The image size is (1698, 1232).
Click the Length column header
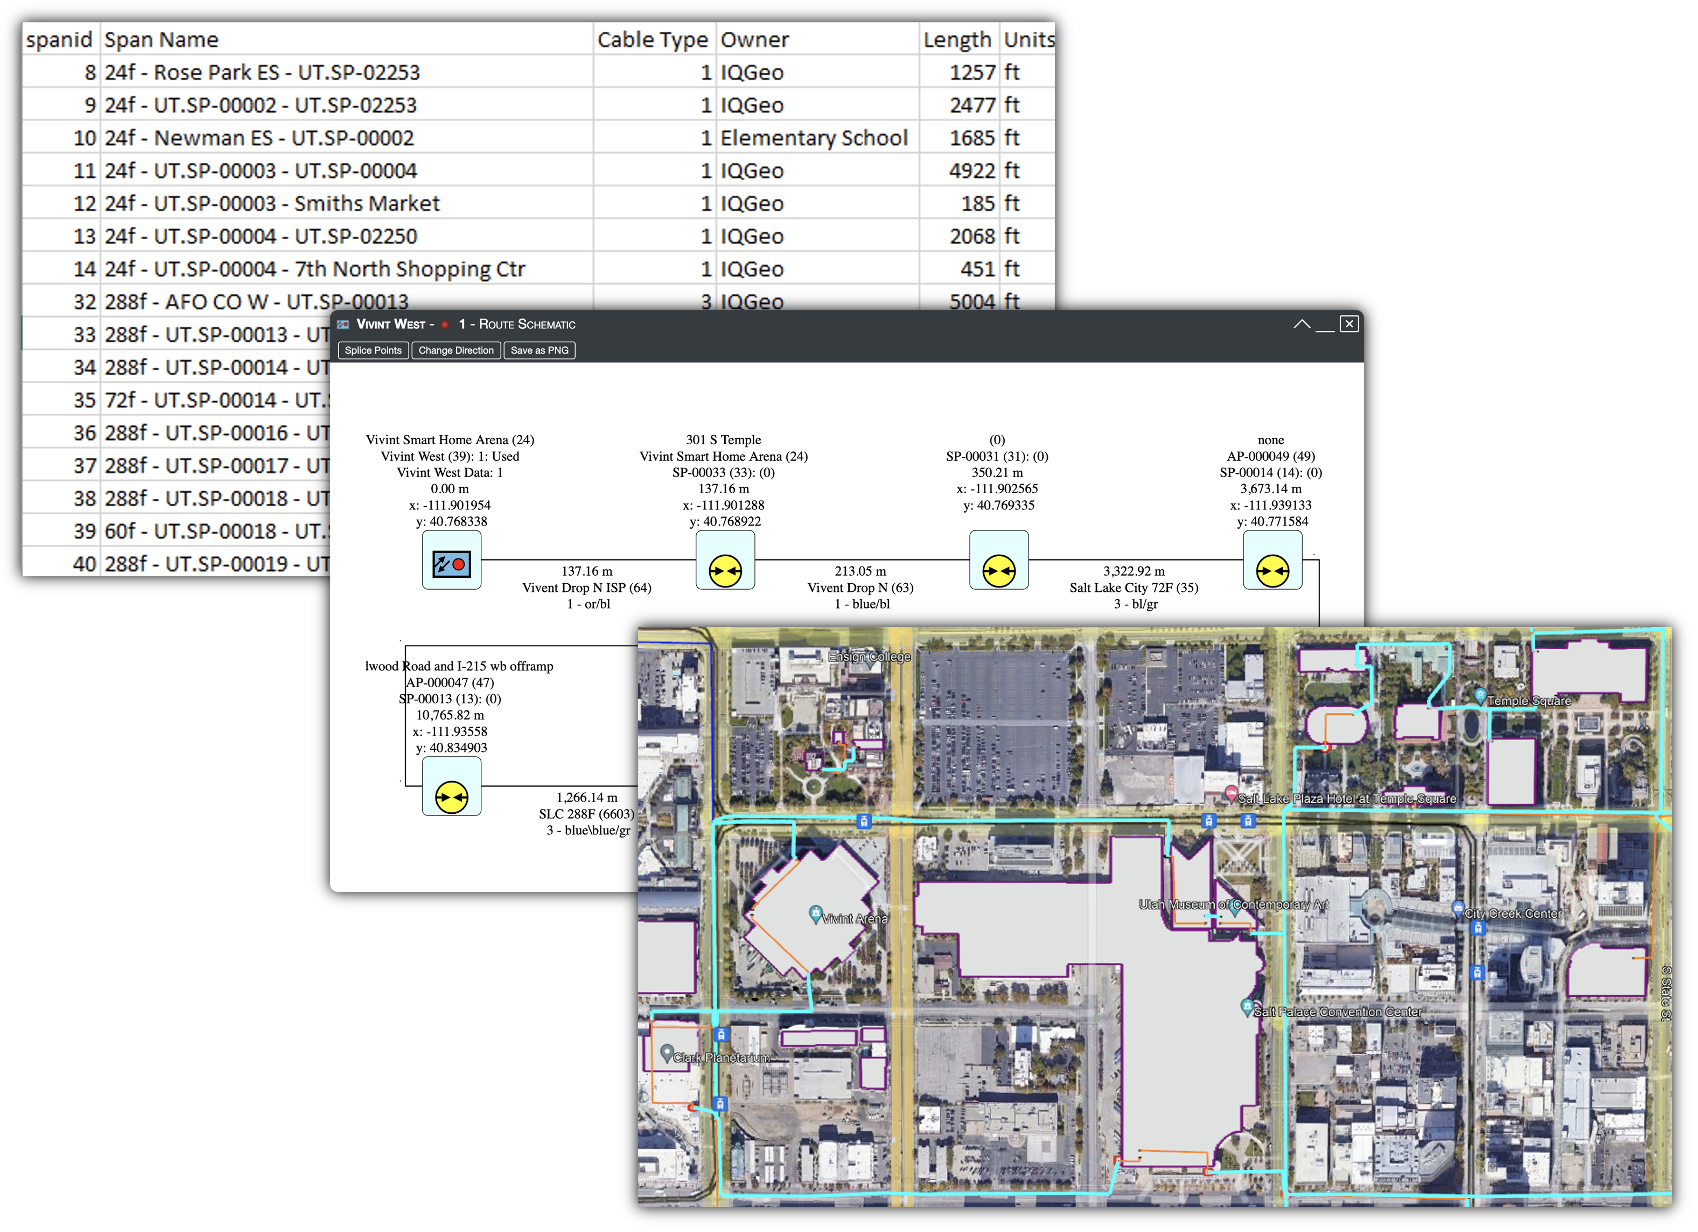(958, 39)
